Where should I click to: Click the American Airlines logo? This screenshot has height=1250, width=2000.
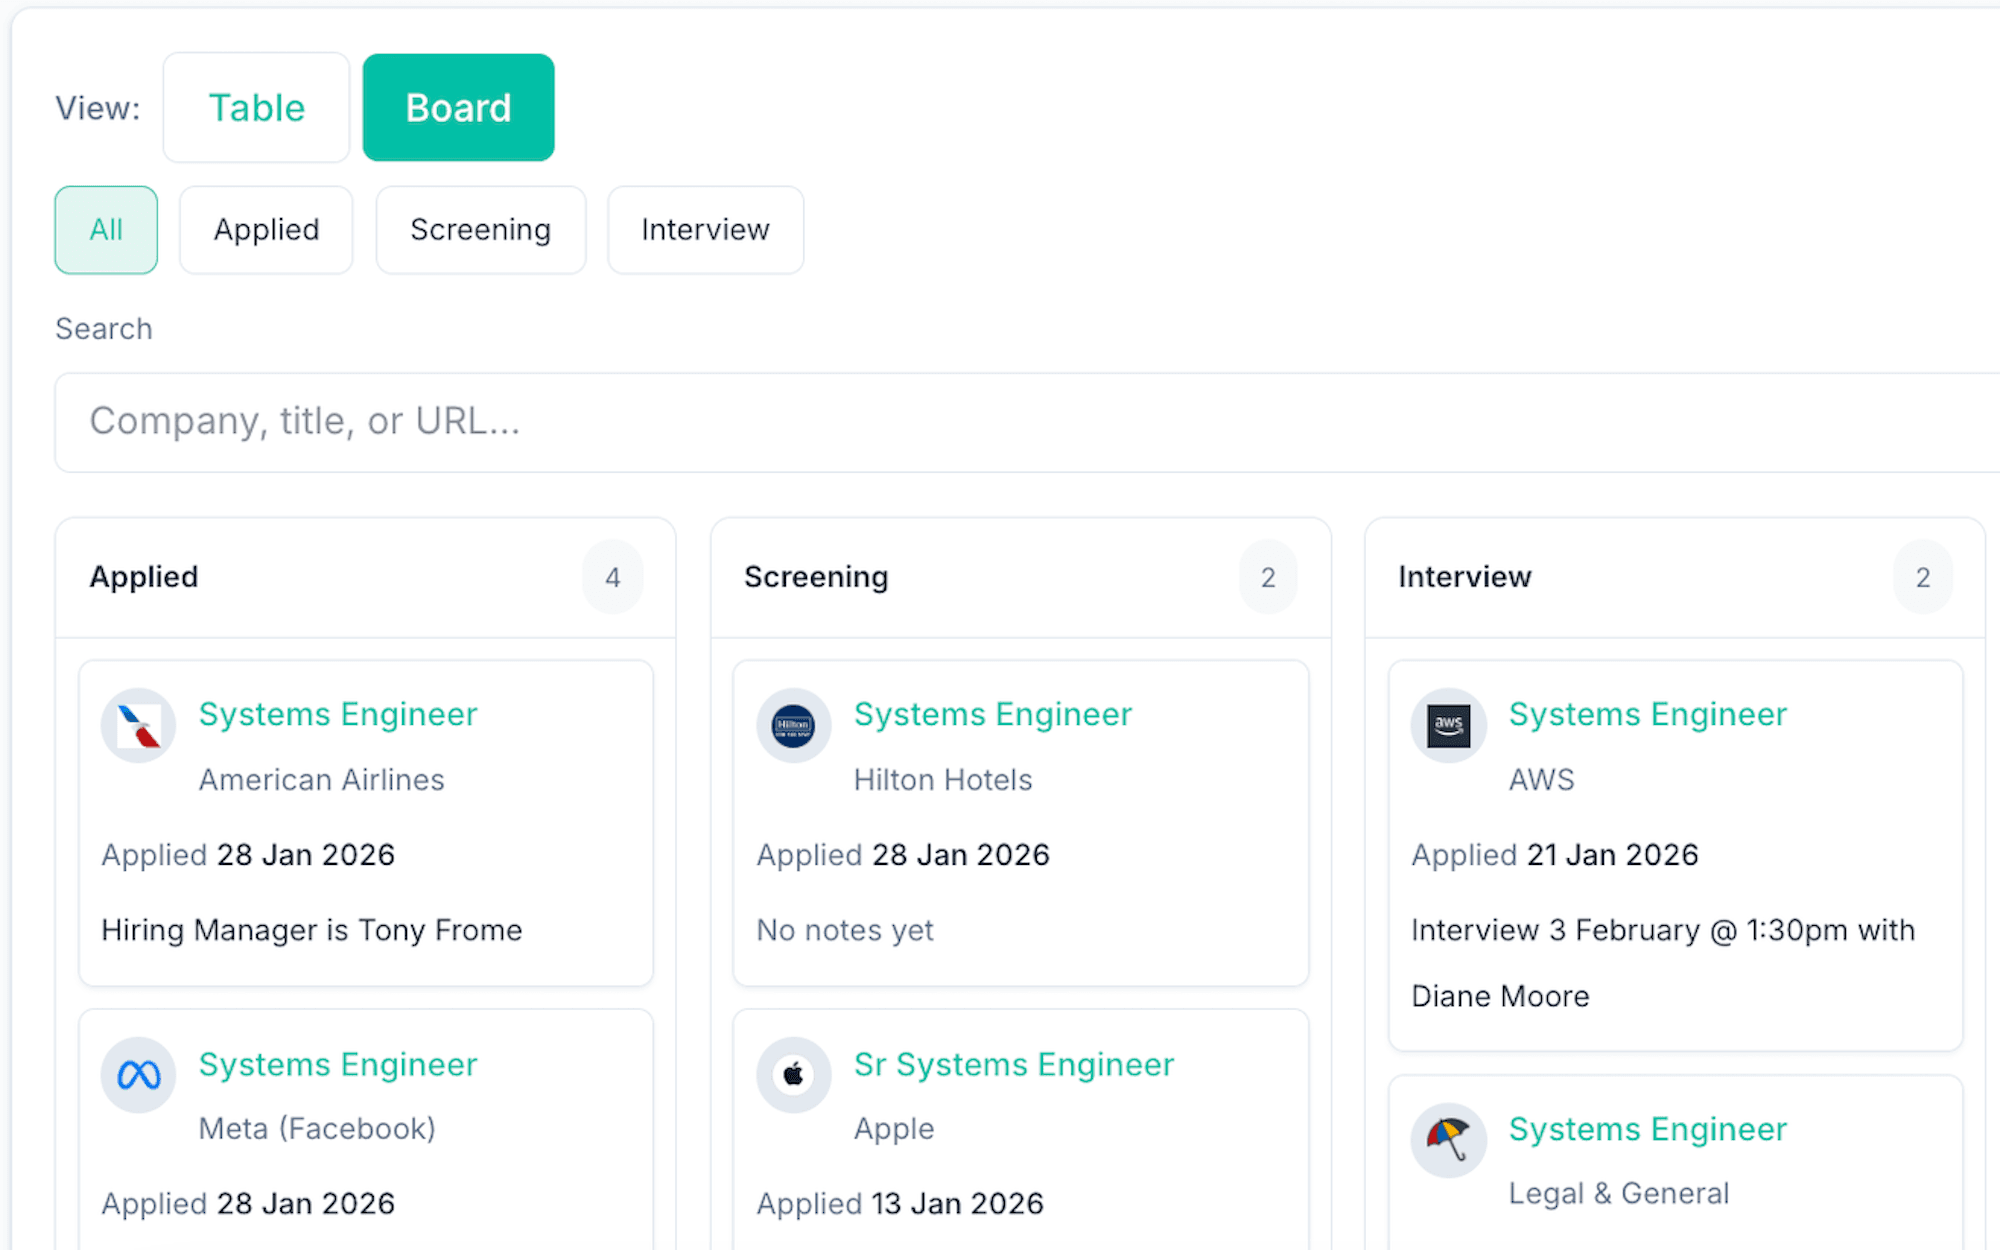click(x=138, y=725)
